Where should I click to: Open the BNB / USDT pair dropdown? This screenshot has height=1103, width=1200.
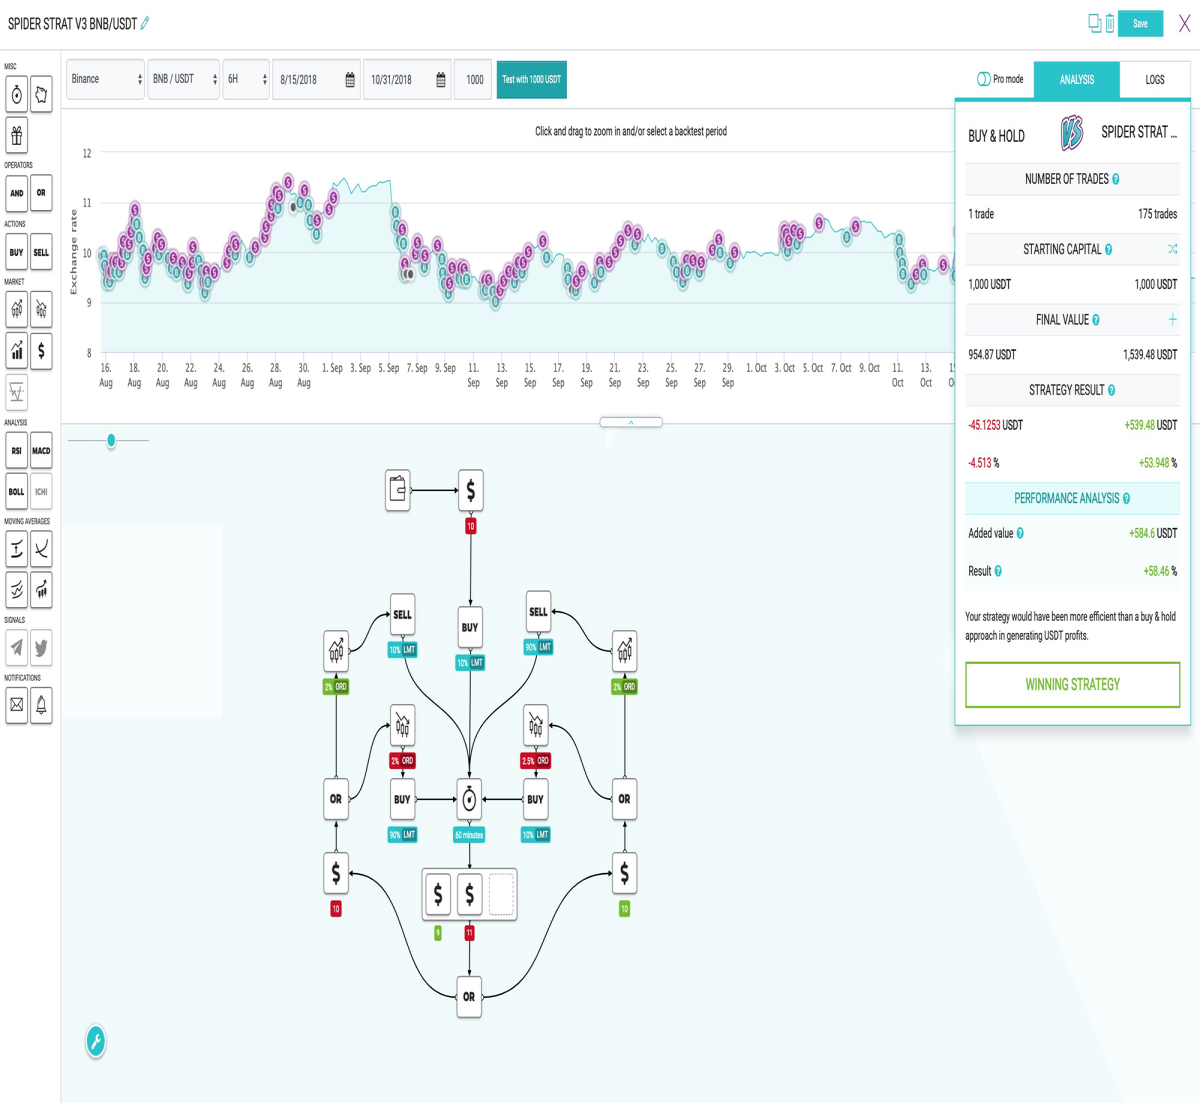coord(184,79)
